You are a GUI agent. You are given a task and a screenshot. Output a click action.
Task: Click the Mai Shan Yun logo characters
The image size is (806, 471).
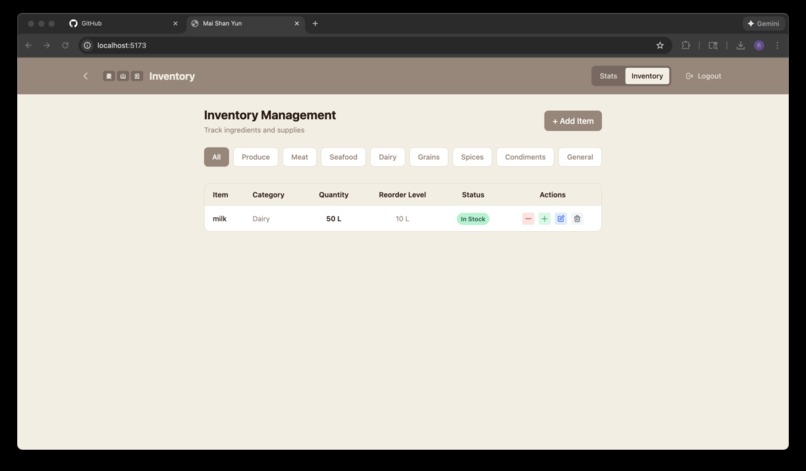click(122, 76)
